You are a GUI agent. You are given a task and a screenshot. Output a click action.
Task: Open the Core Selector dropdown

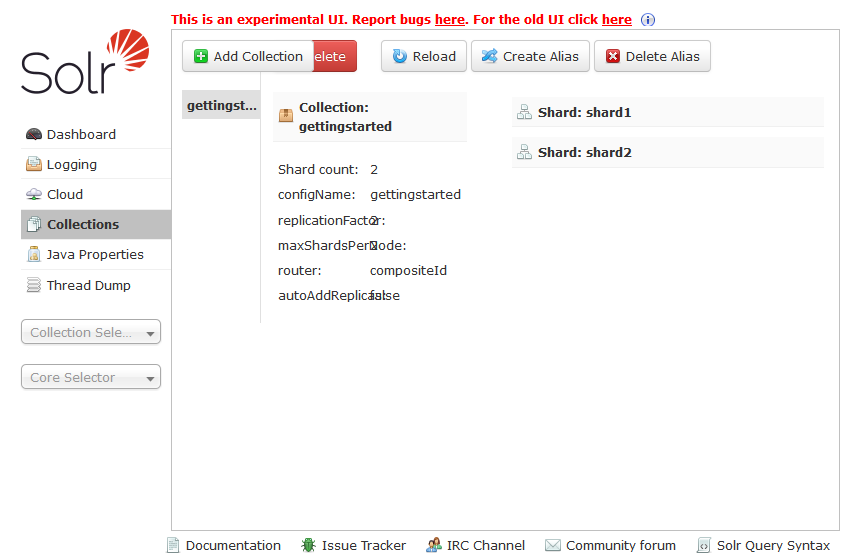point(91,377)
